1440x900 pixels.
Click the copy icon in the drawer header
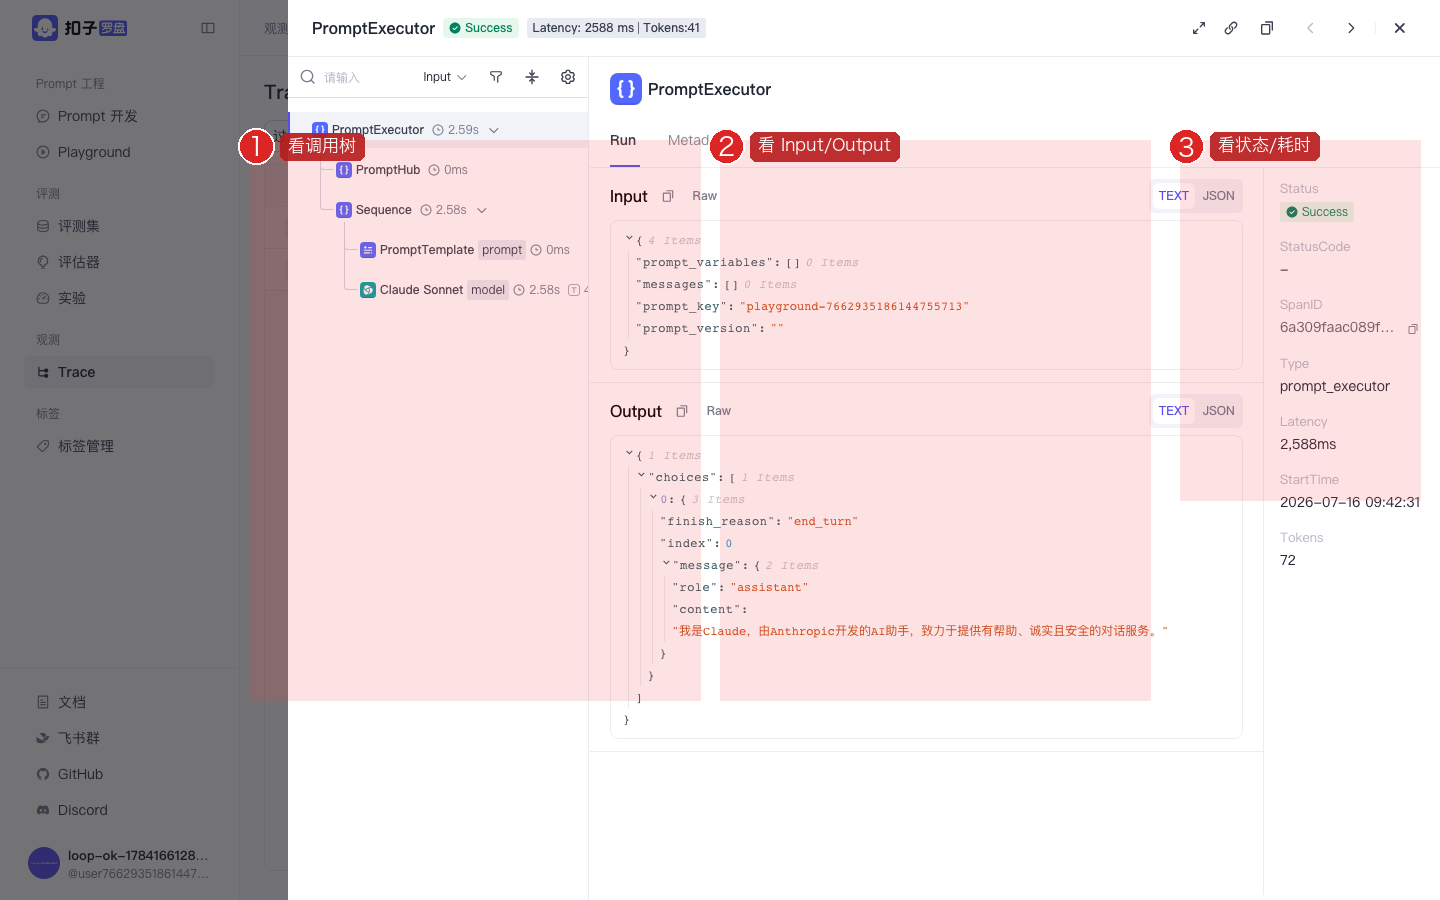1267,28
